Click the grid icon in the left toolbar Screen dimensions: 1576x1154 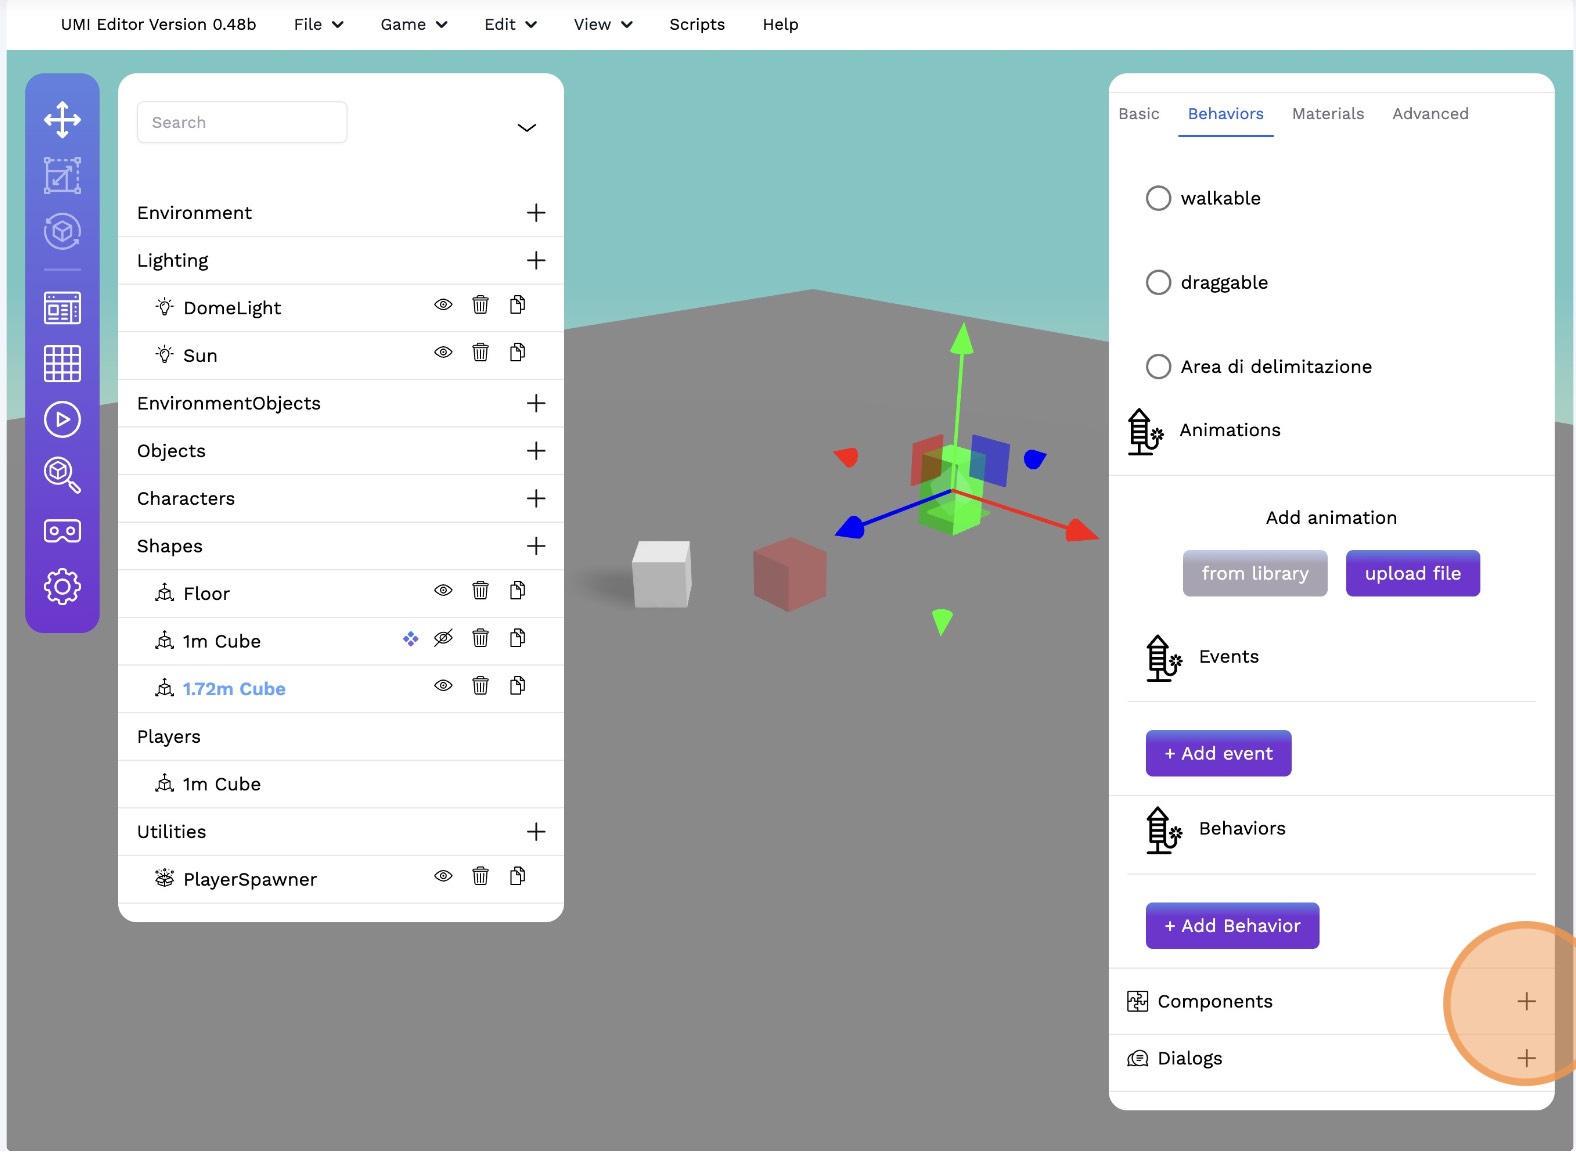[x=62, y=364]
